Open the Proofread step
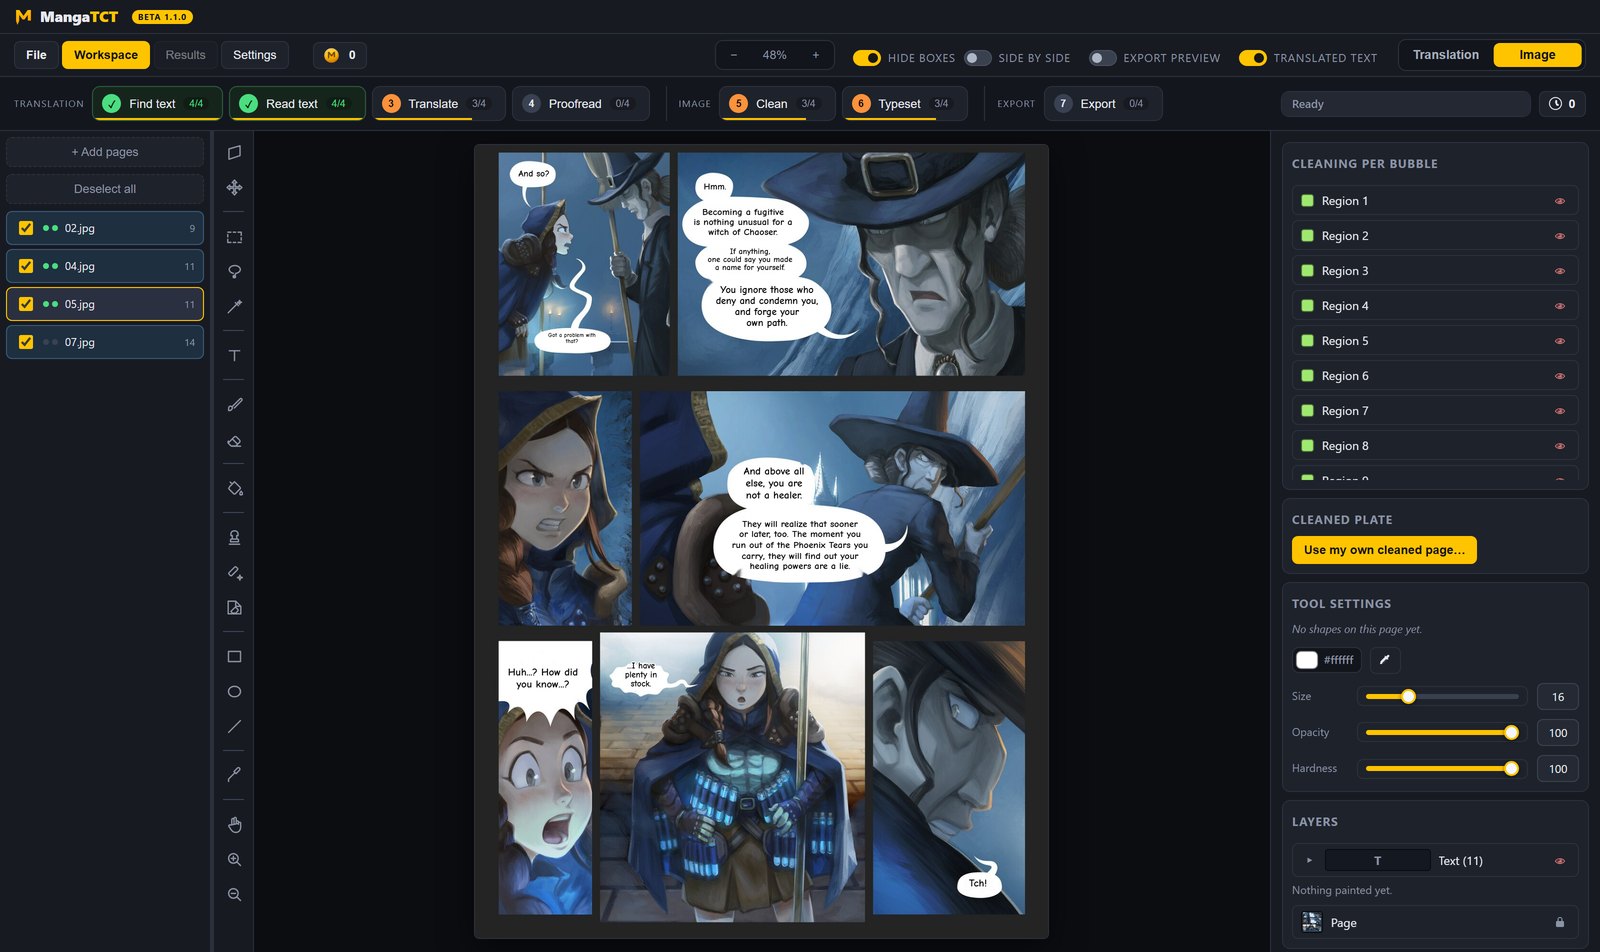Screen dimensions: 1600x952 (581, 104)
